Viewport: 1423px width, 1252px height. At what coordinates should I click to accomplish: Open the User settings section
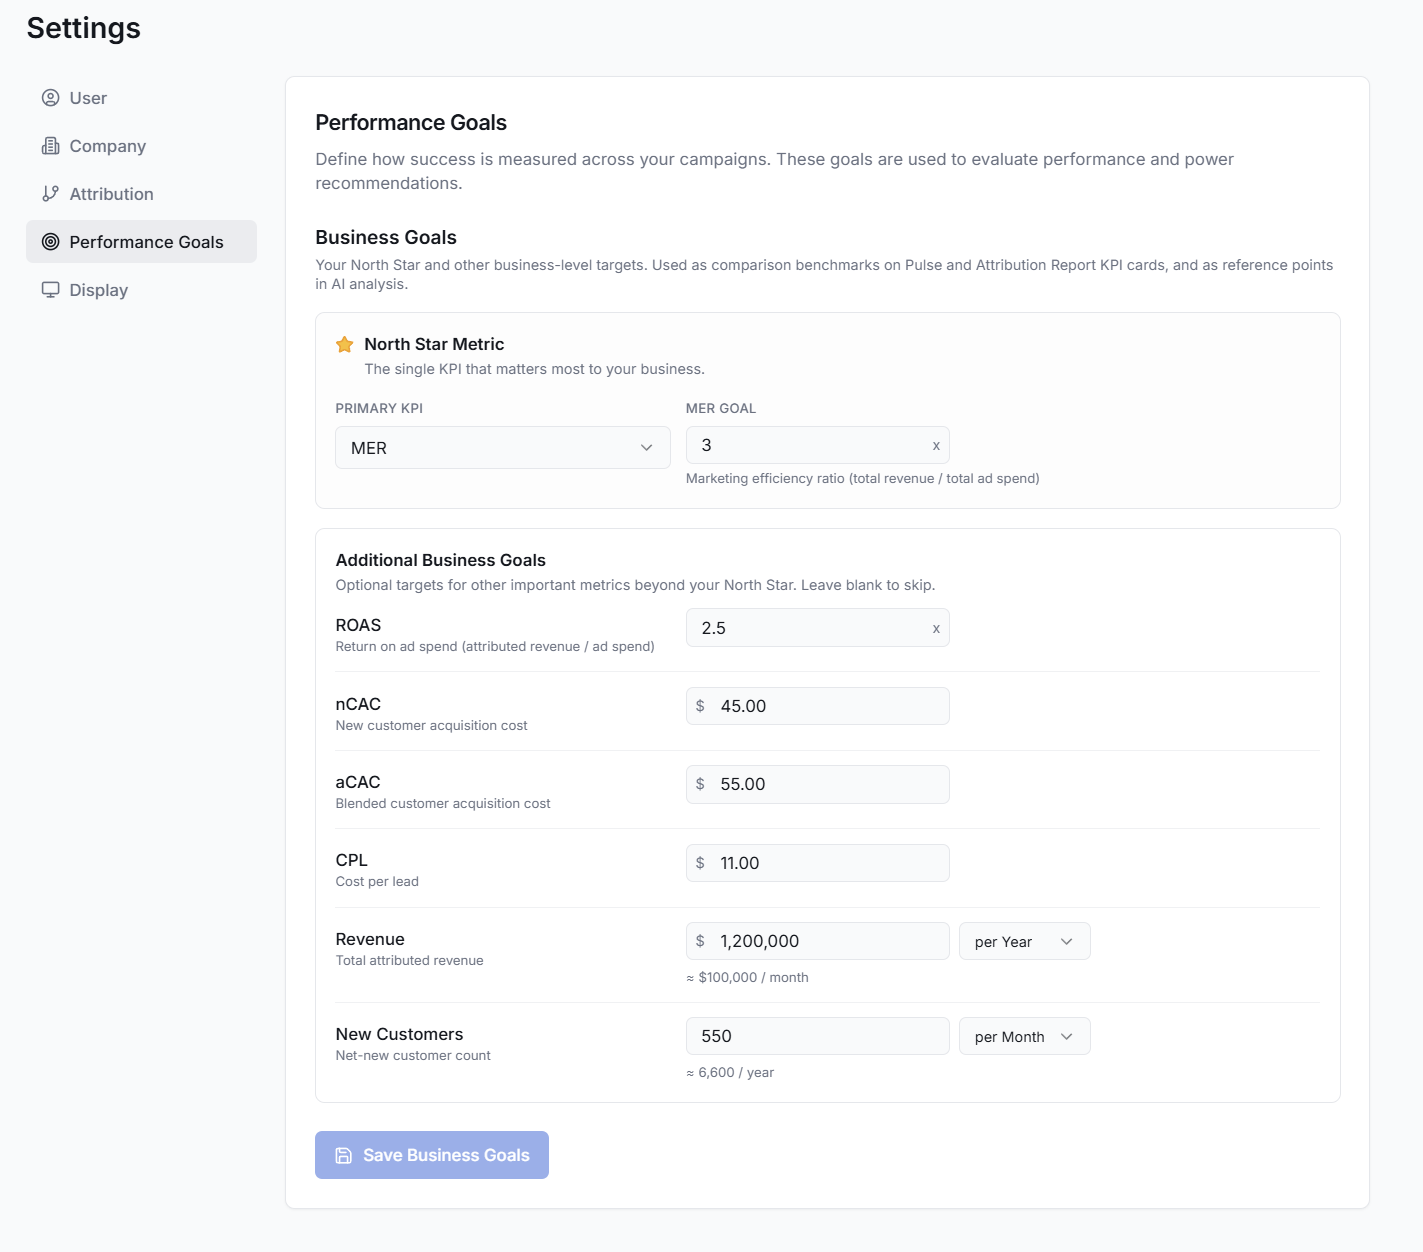[141, 98]
